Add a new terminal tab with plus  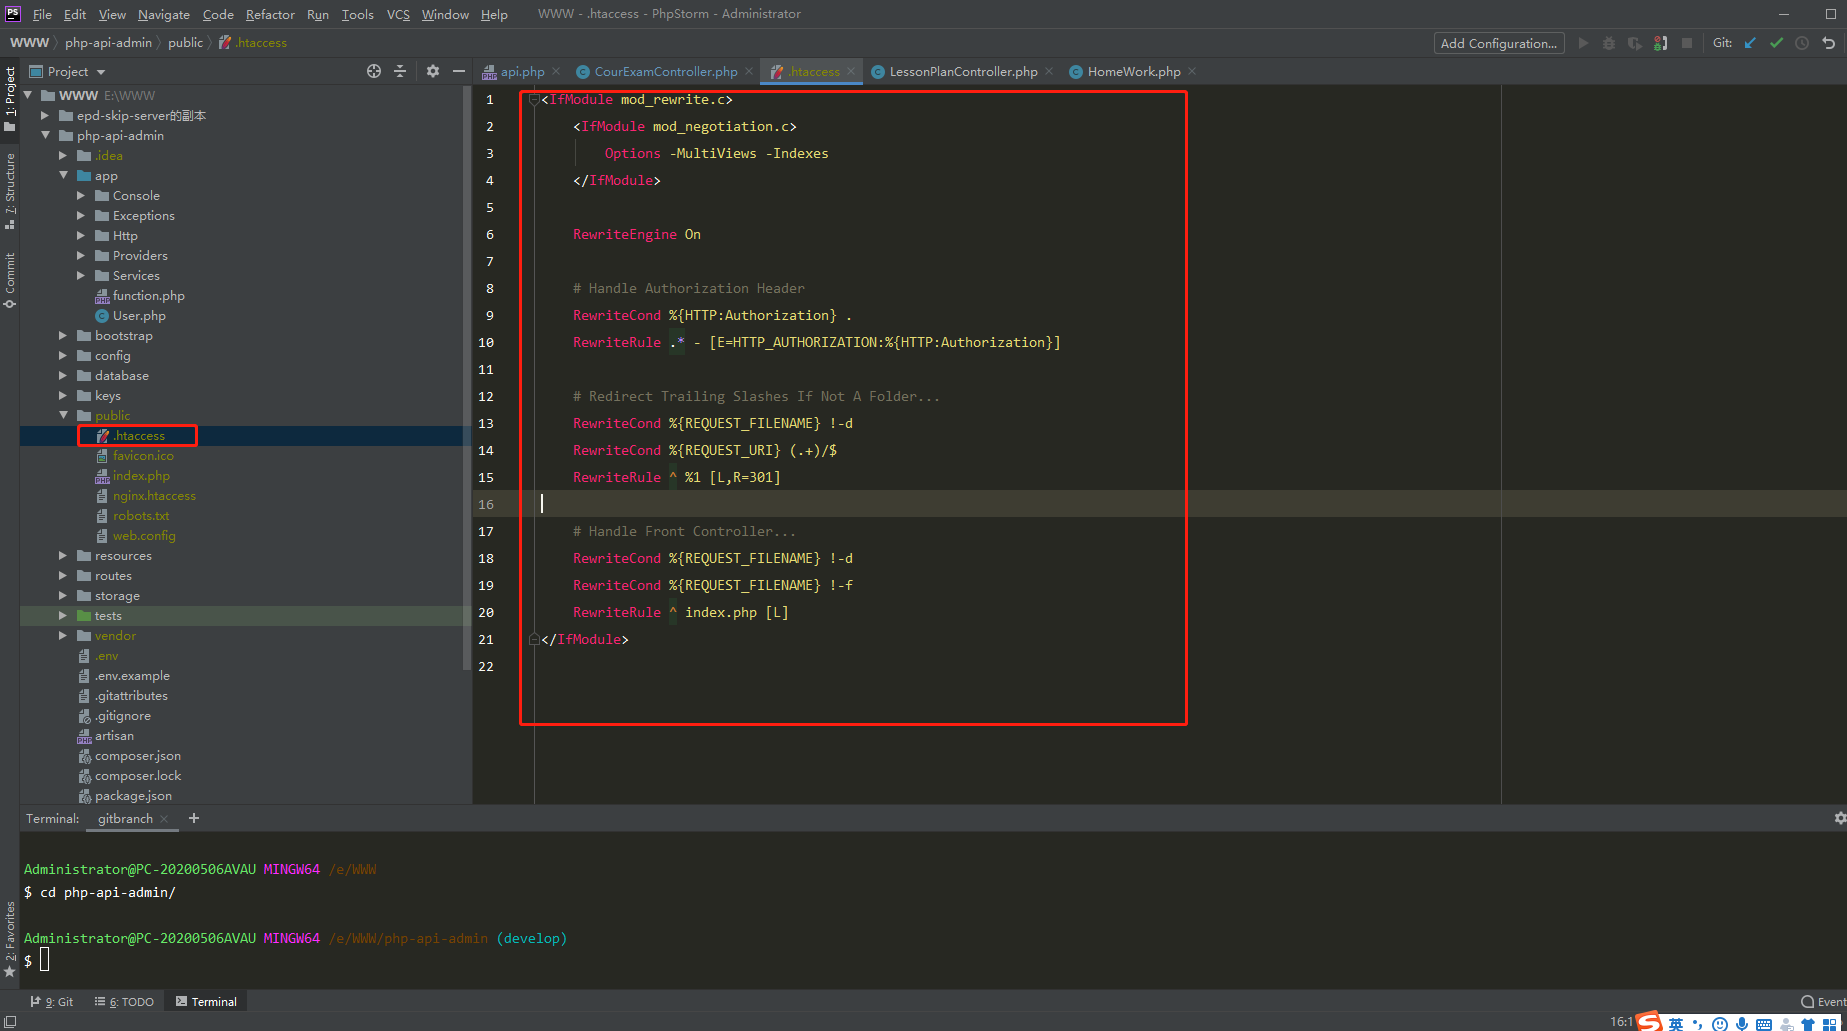click(194, 818)
